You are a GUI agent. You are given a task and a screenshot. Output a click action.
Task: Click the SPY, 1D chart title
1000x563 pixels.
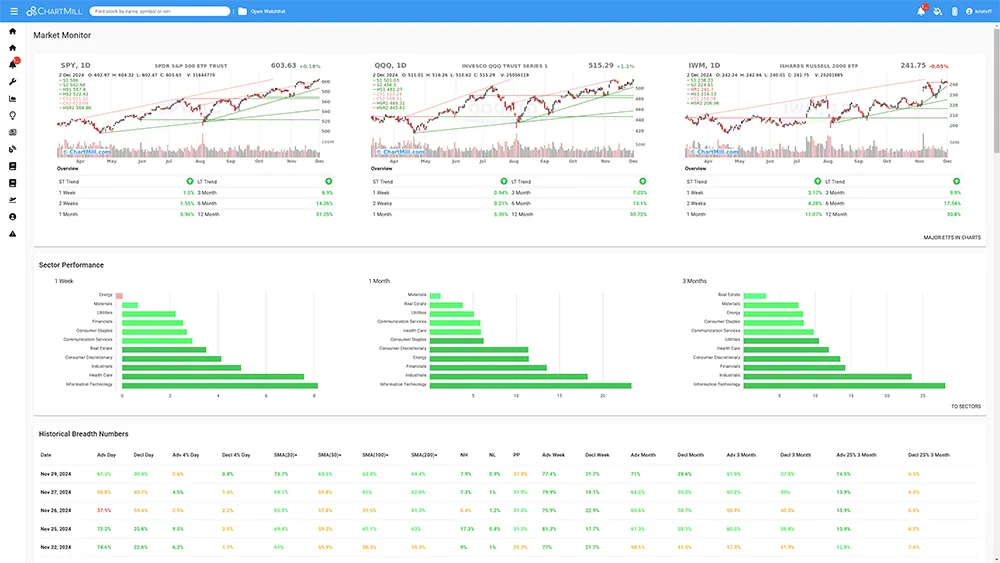pos(75,65)
